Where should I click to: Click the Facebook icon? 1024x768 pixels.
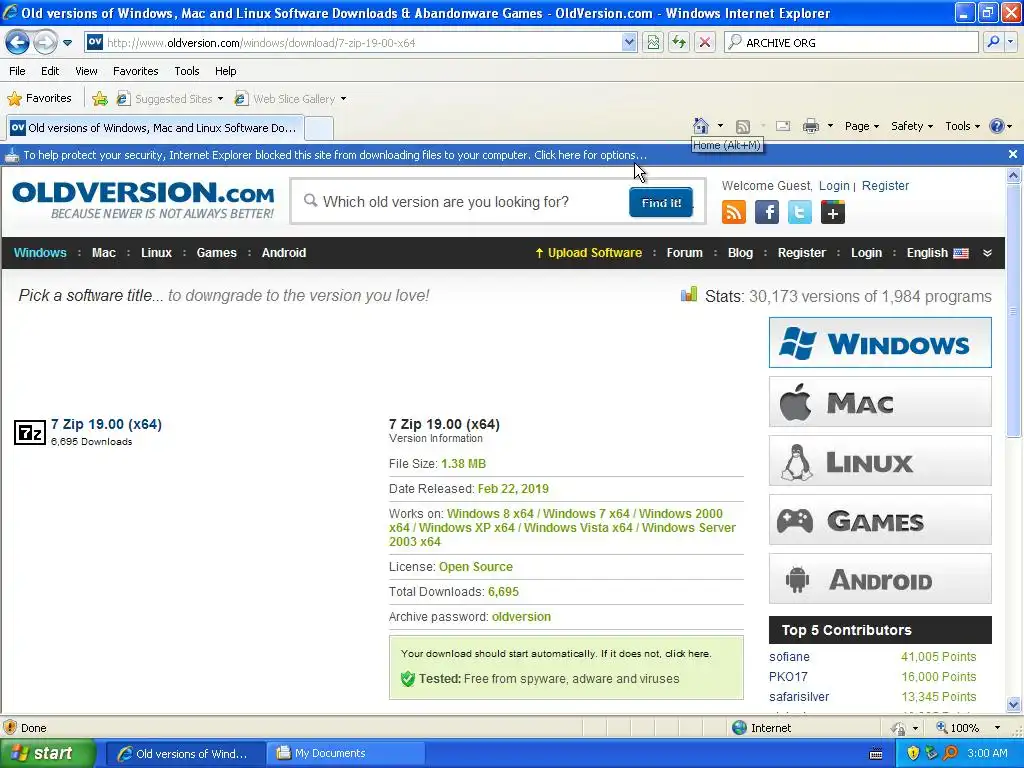[x=767, y=212]
